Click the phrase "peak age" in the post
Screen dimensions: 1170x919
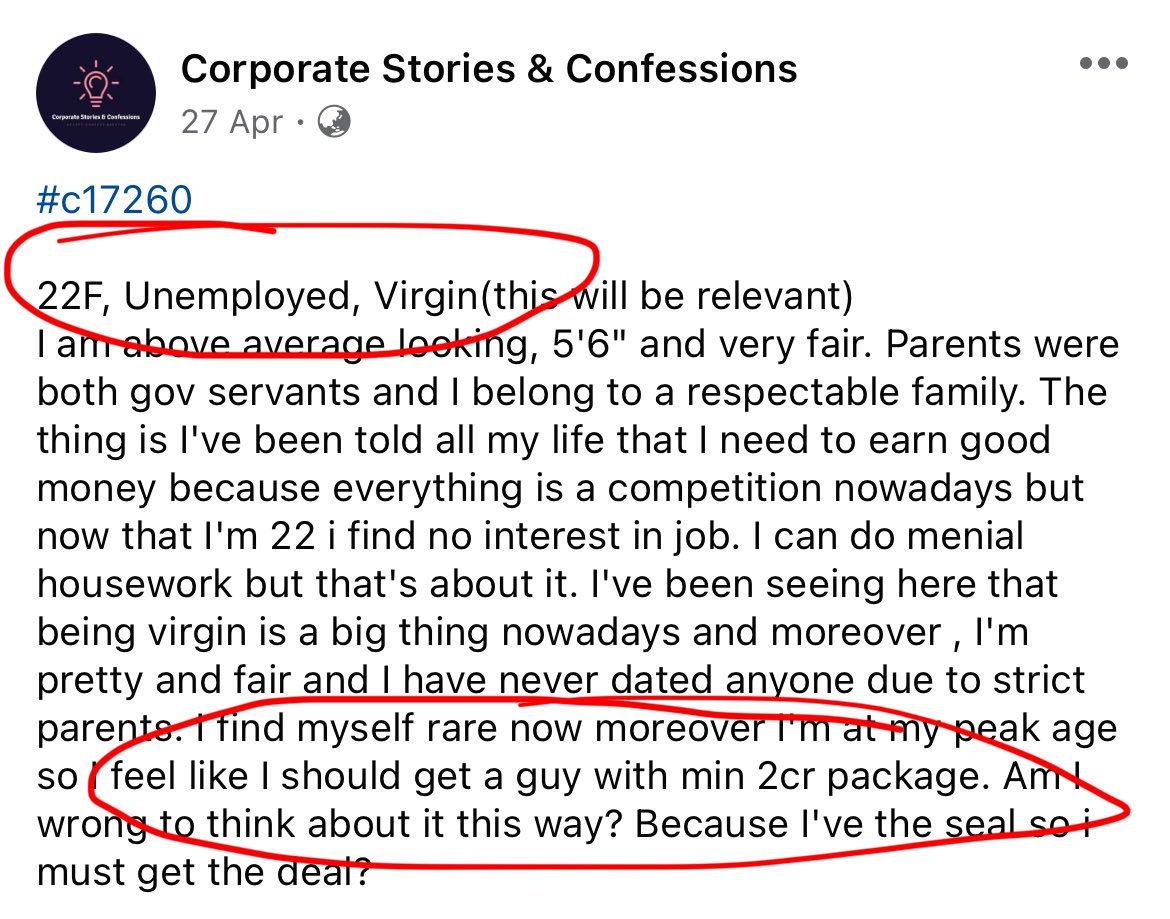pos(1036,729)
